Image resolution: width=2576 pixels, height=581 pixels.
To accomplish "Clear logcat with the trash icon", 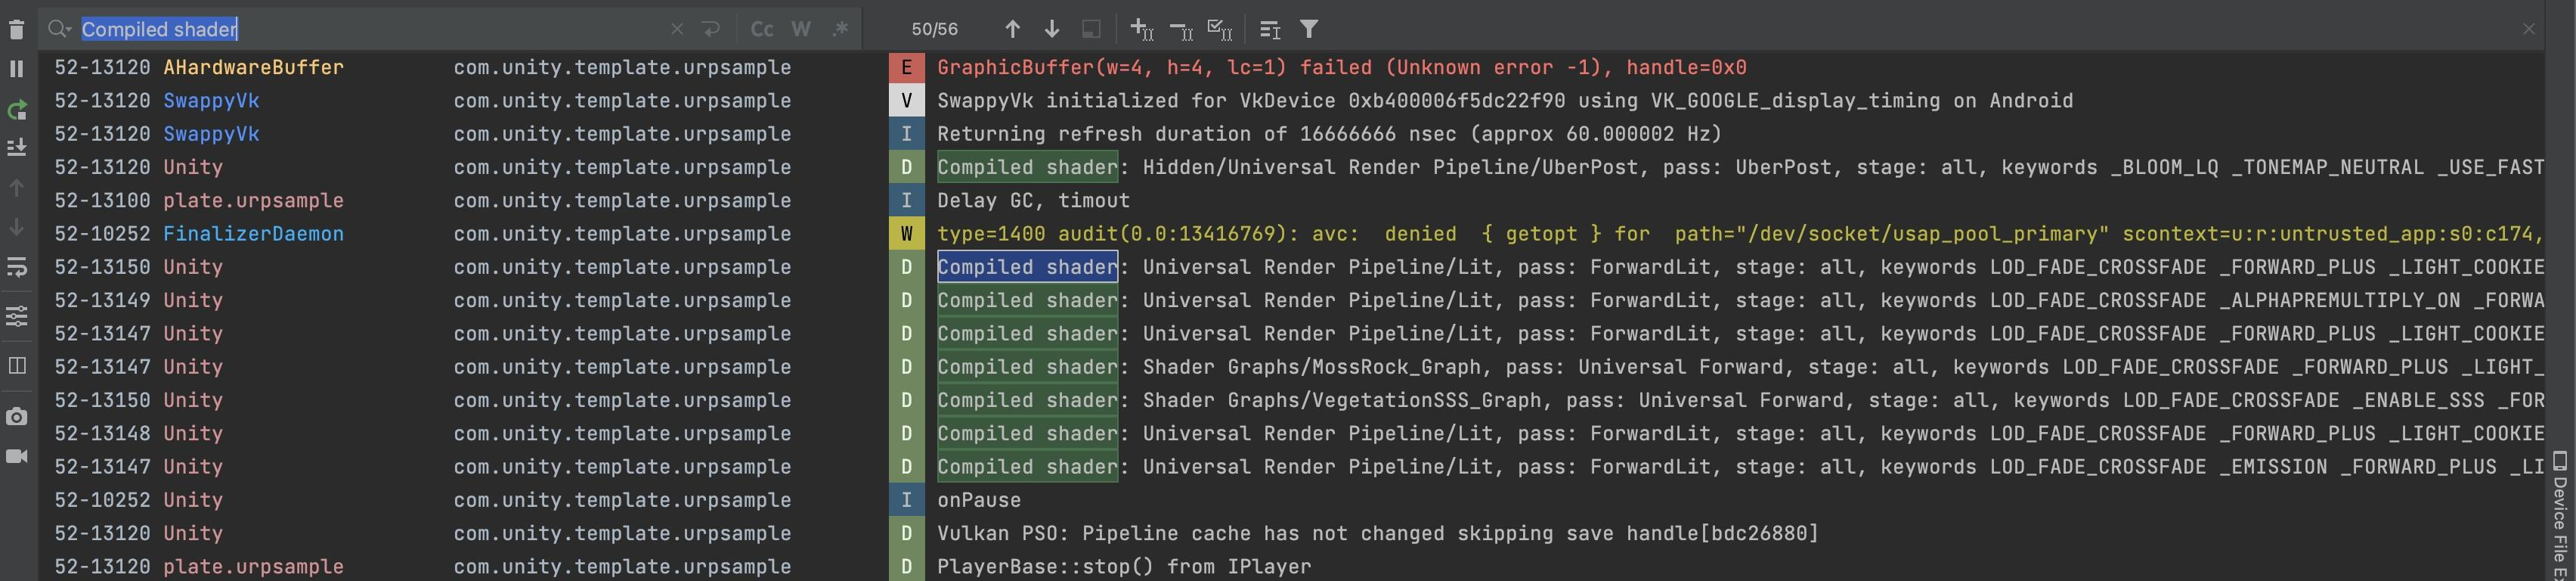I will (x=16, y=29).
